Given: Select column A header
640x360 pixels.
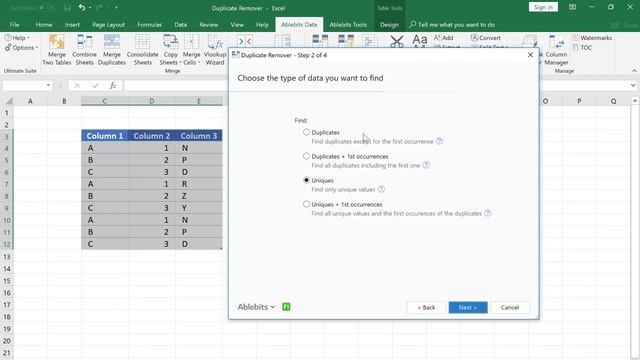Looking at the screenshot, I should (x=30, y=101).
